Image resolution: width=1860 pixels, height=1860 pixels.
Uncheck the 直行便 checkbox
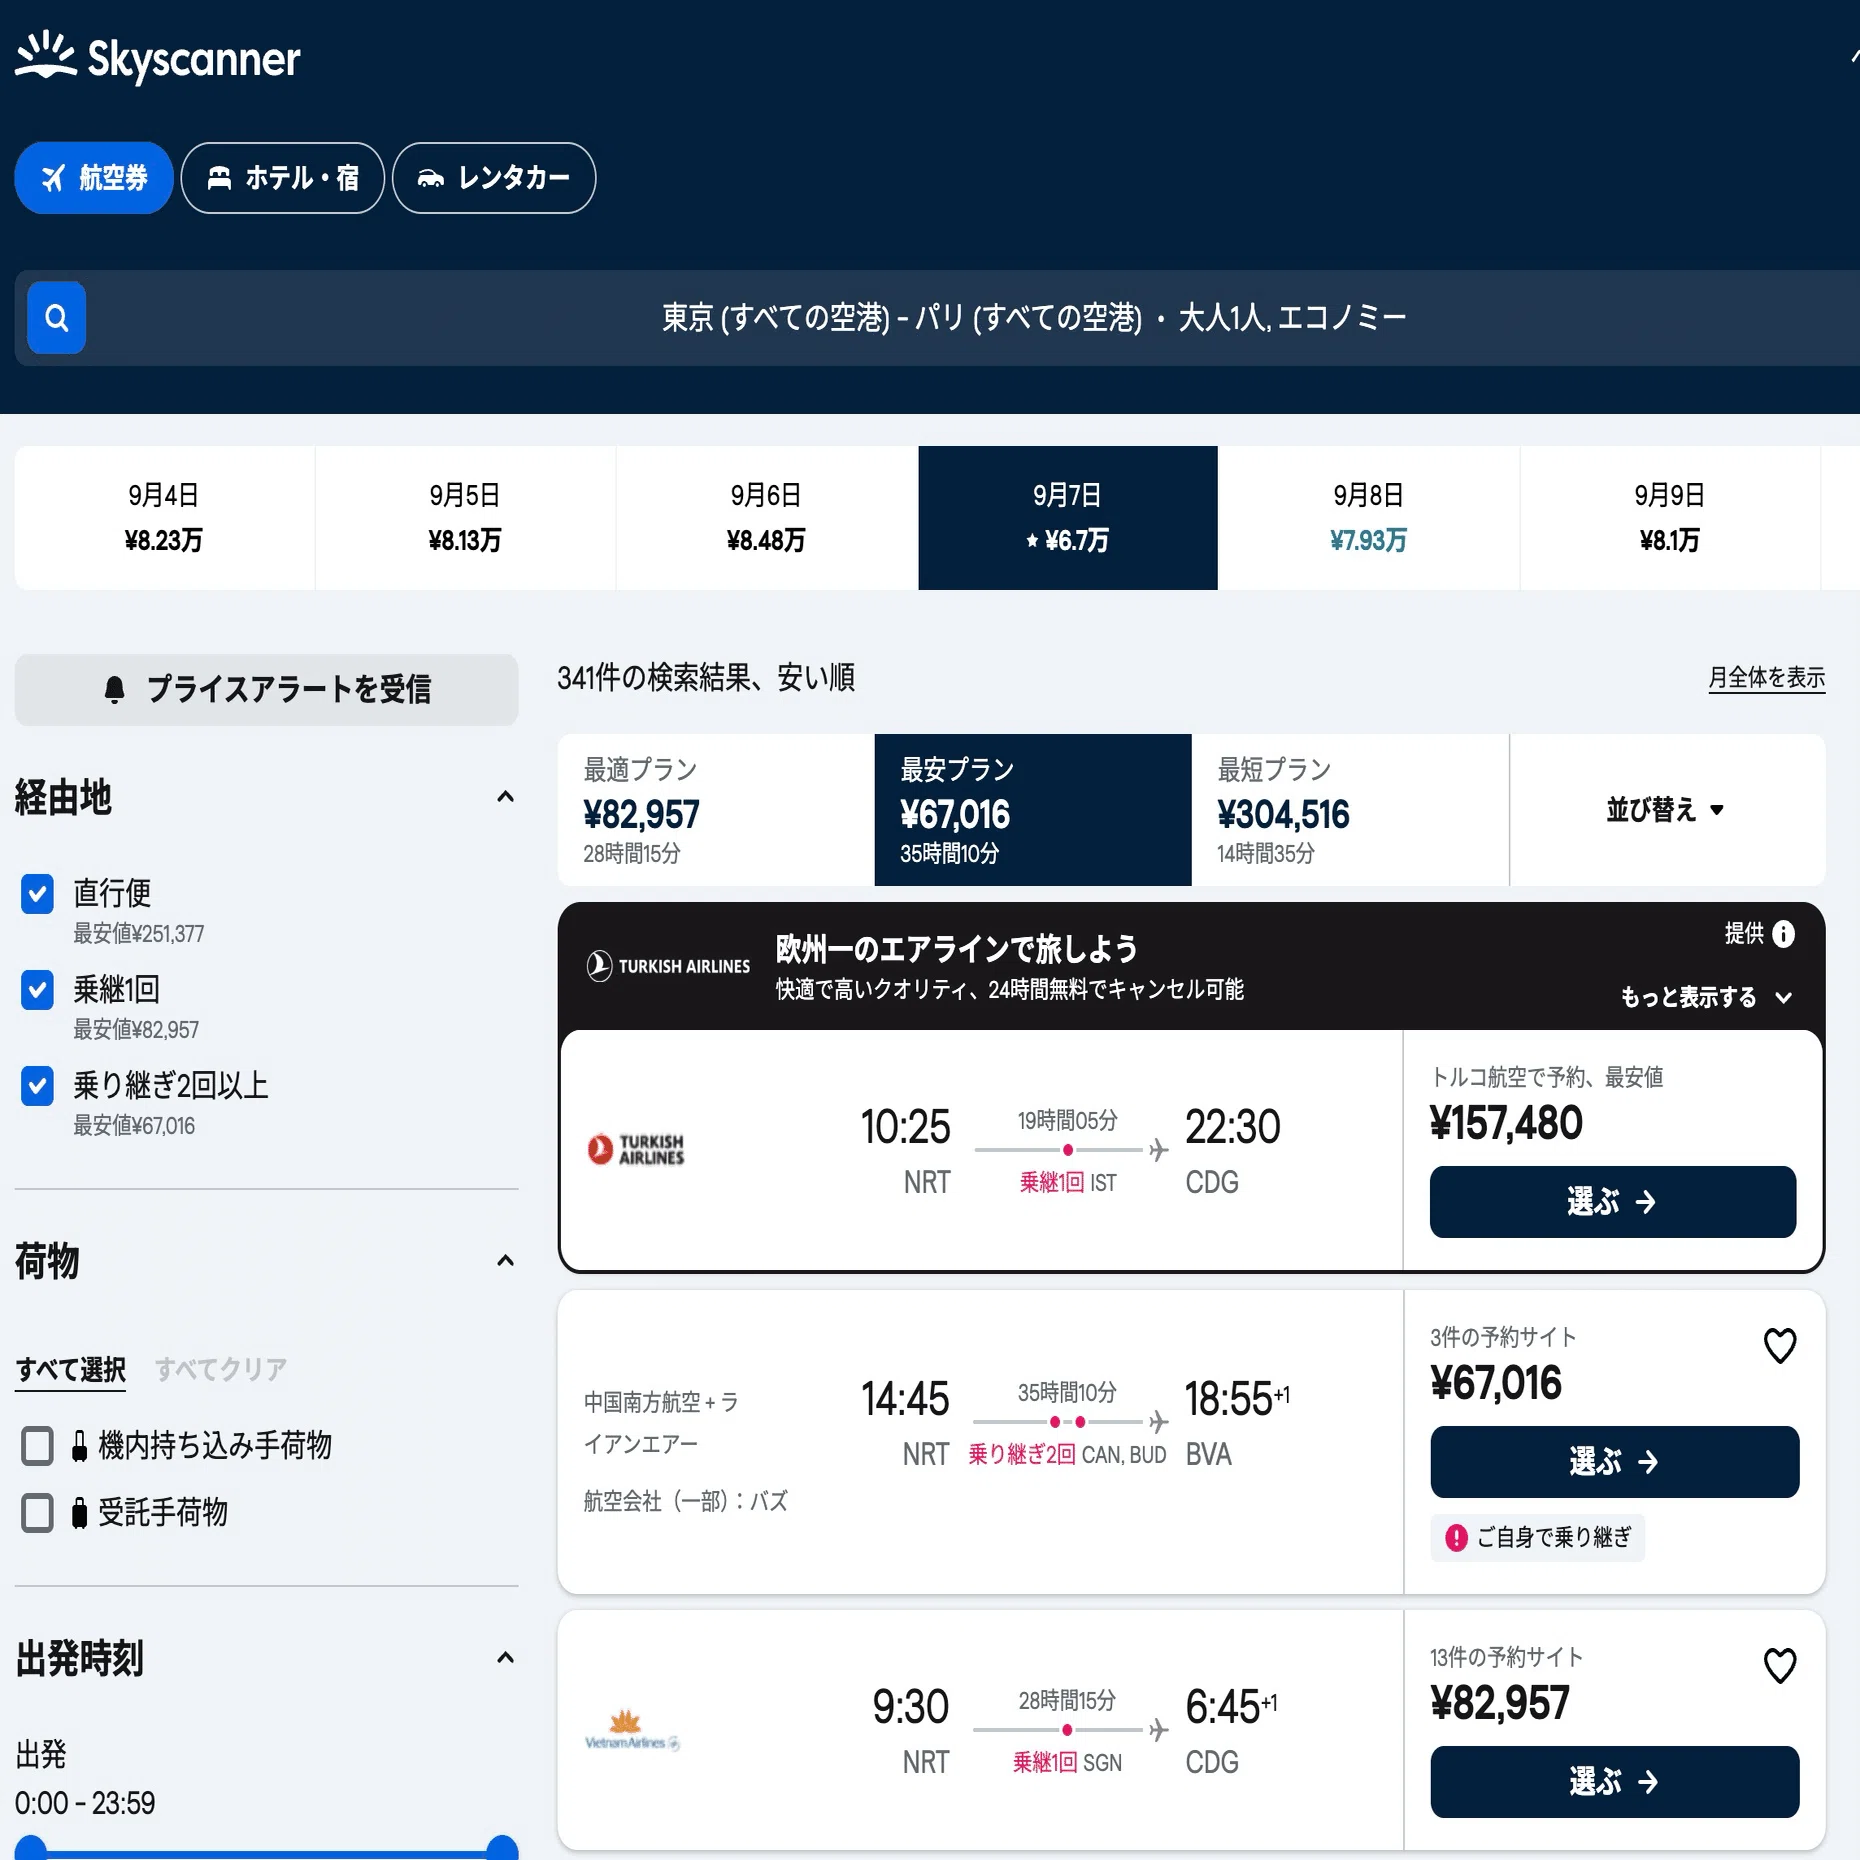point(38,894)
